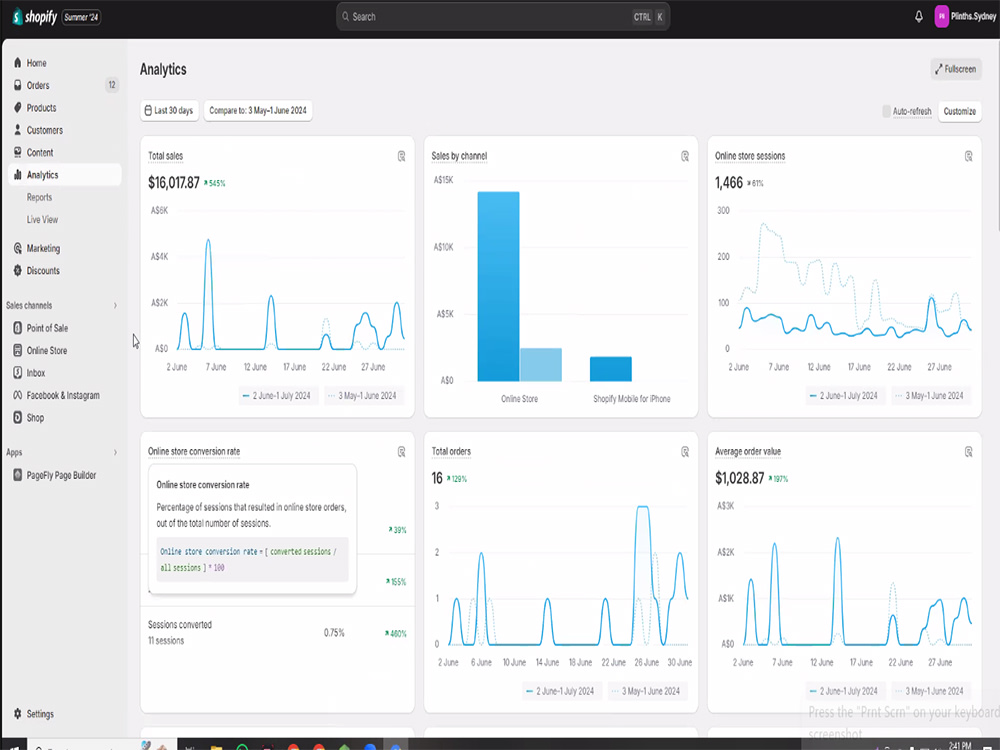1000x750 pixels.
Task: Toggle 3 May–1 June 2024 legend in Online store sessions
Action: point(930,395)
